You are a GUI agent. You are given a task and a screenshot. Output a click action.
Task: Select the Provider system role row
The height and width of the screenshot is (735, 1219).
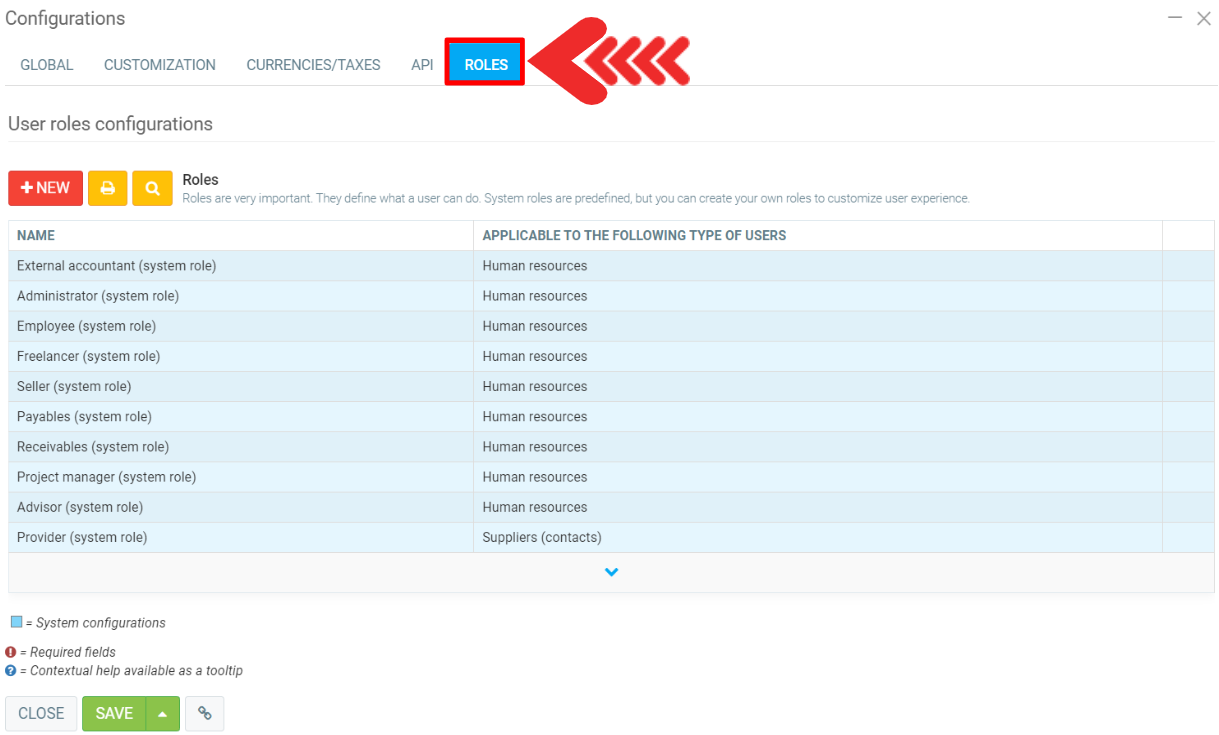tap(82, 537)
